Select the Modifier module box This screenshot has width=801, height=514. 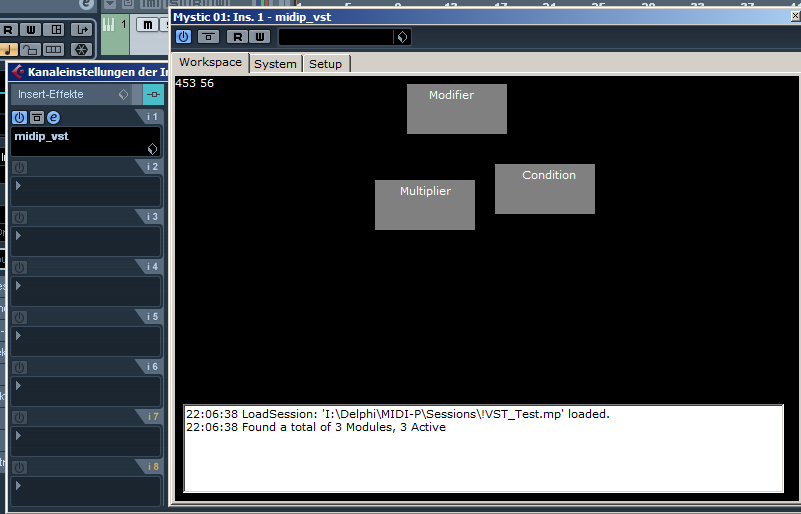point(457,109)
